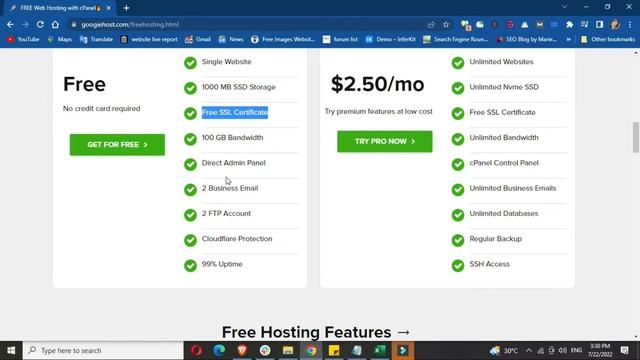Open the taskbar clock and date
640x360 pixels.
600,350
